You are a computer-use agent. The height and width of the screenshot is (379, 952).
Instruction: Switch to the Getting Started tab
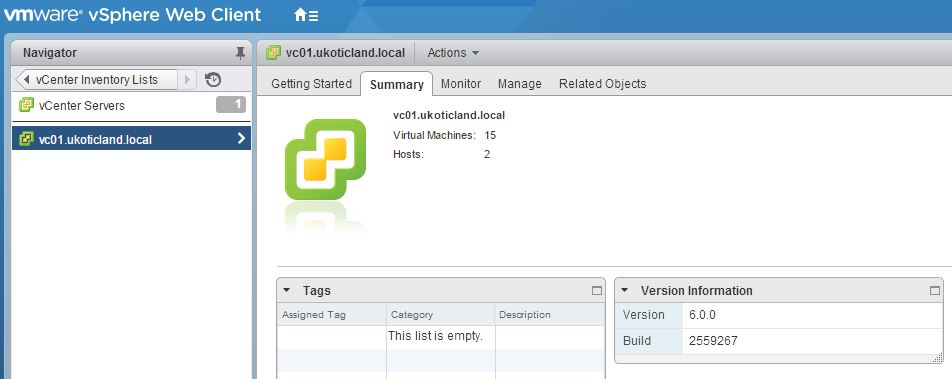(x=311, y=84)
